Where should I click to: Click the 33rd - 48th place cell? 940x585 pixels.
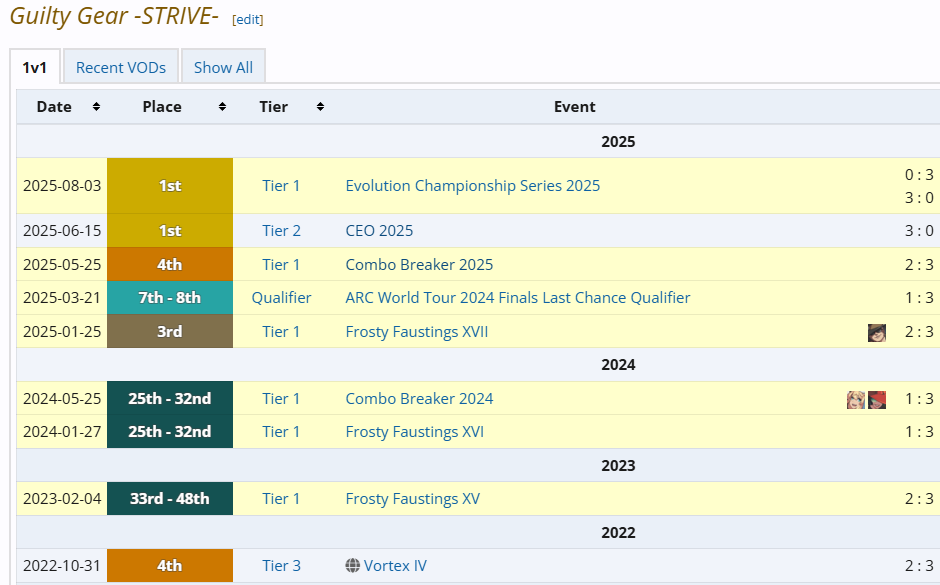pyautogui.click(x=170, y=499)
